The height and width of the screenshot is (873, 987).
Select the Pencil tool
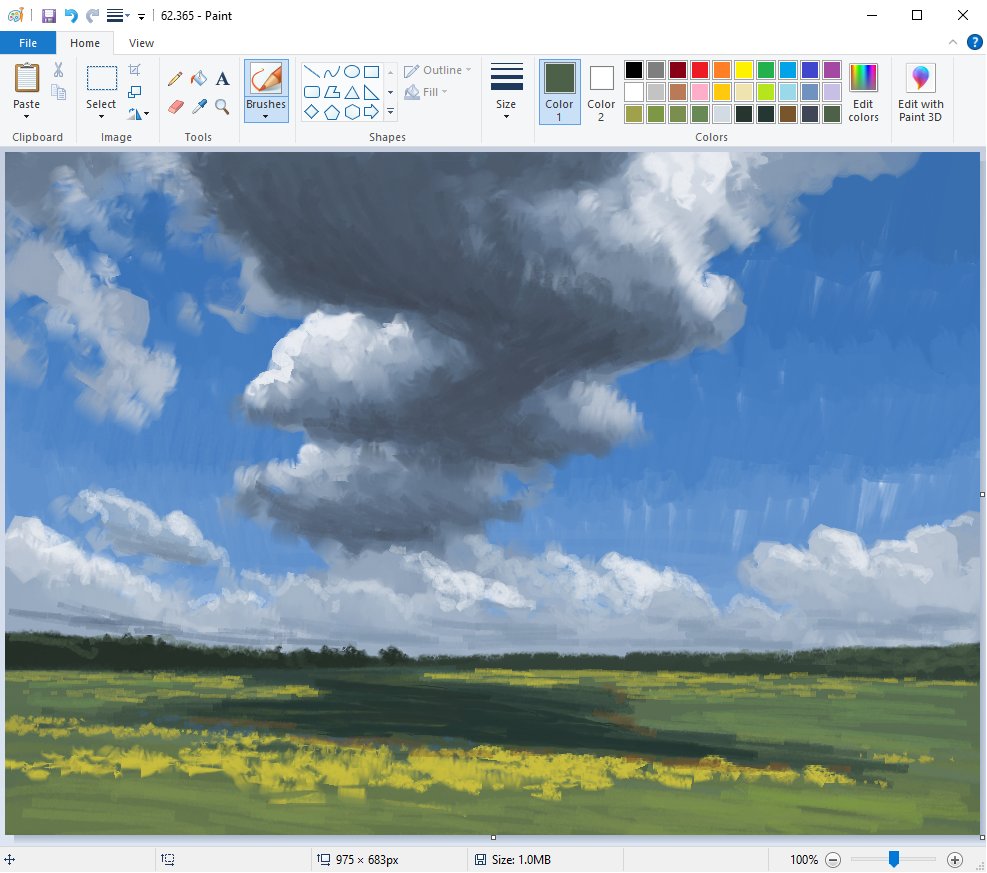tap(176, 79)
